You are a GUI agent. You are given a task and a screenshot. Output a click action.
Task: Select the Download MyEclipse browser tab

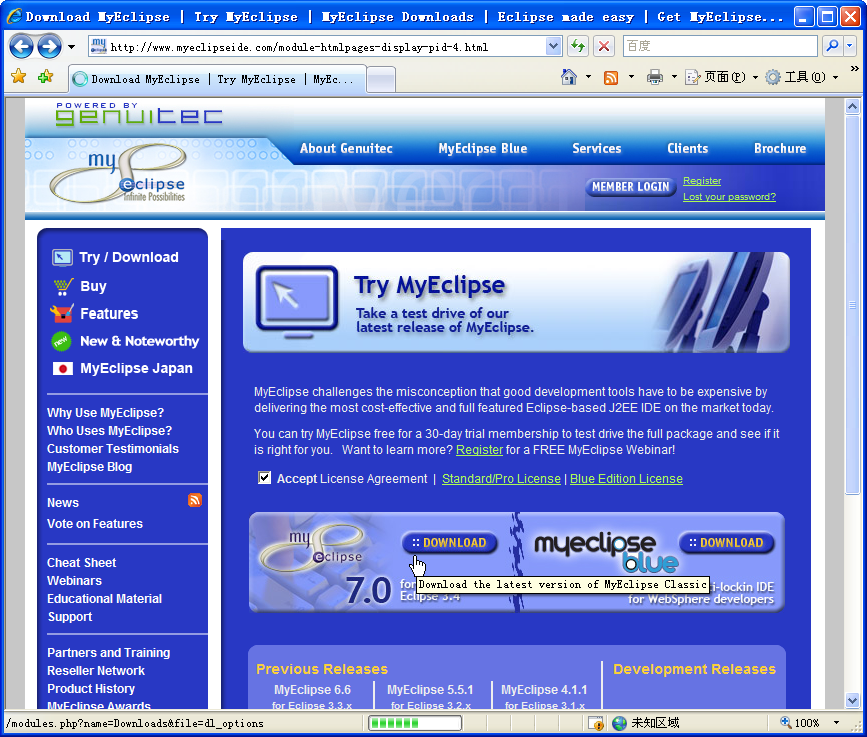click(217, 79)
